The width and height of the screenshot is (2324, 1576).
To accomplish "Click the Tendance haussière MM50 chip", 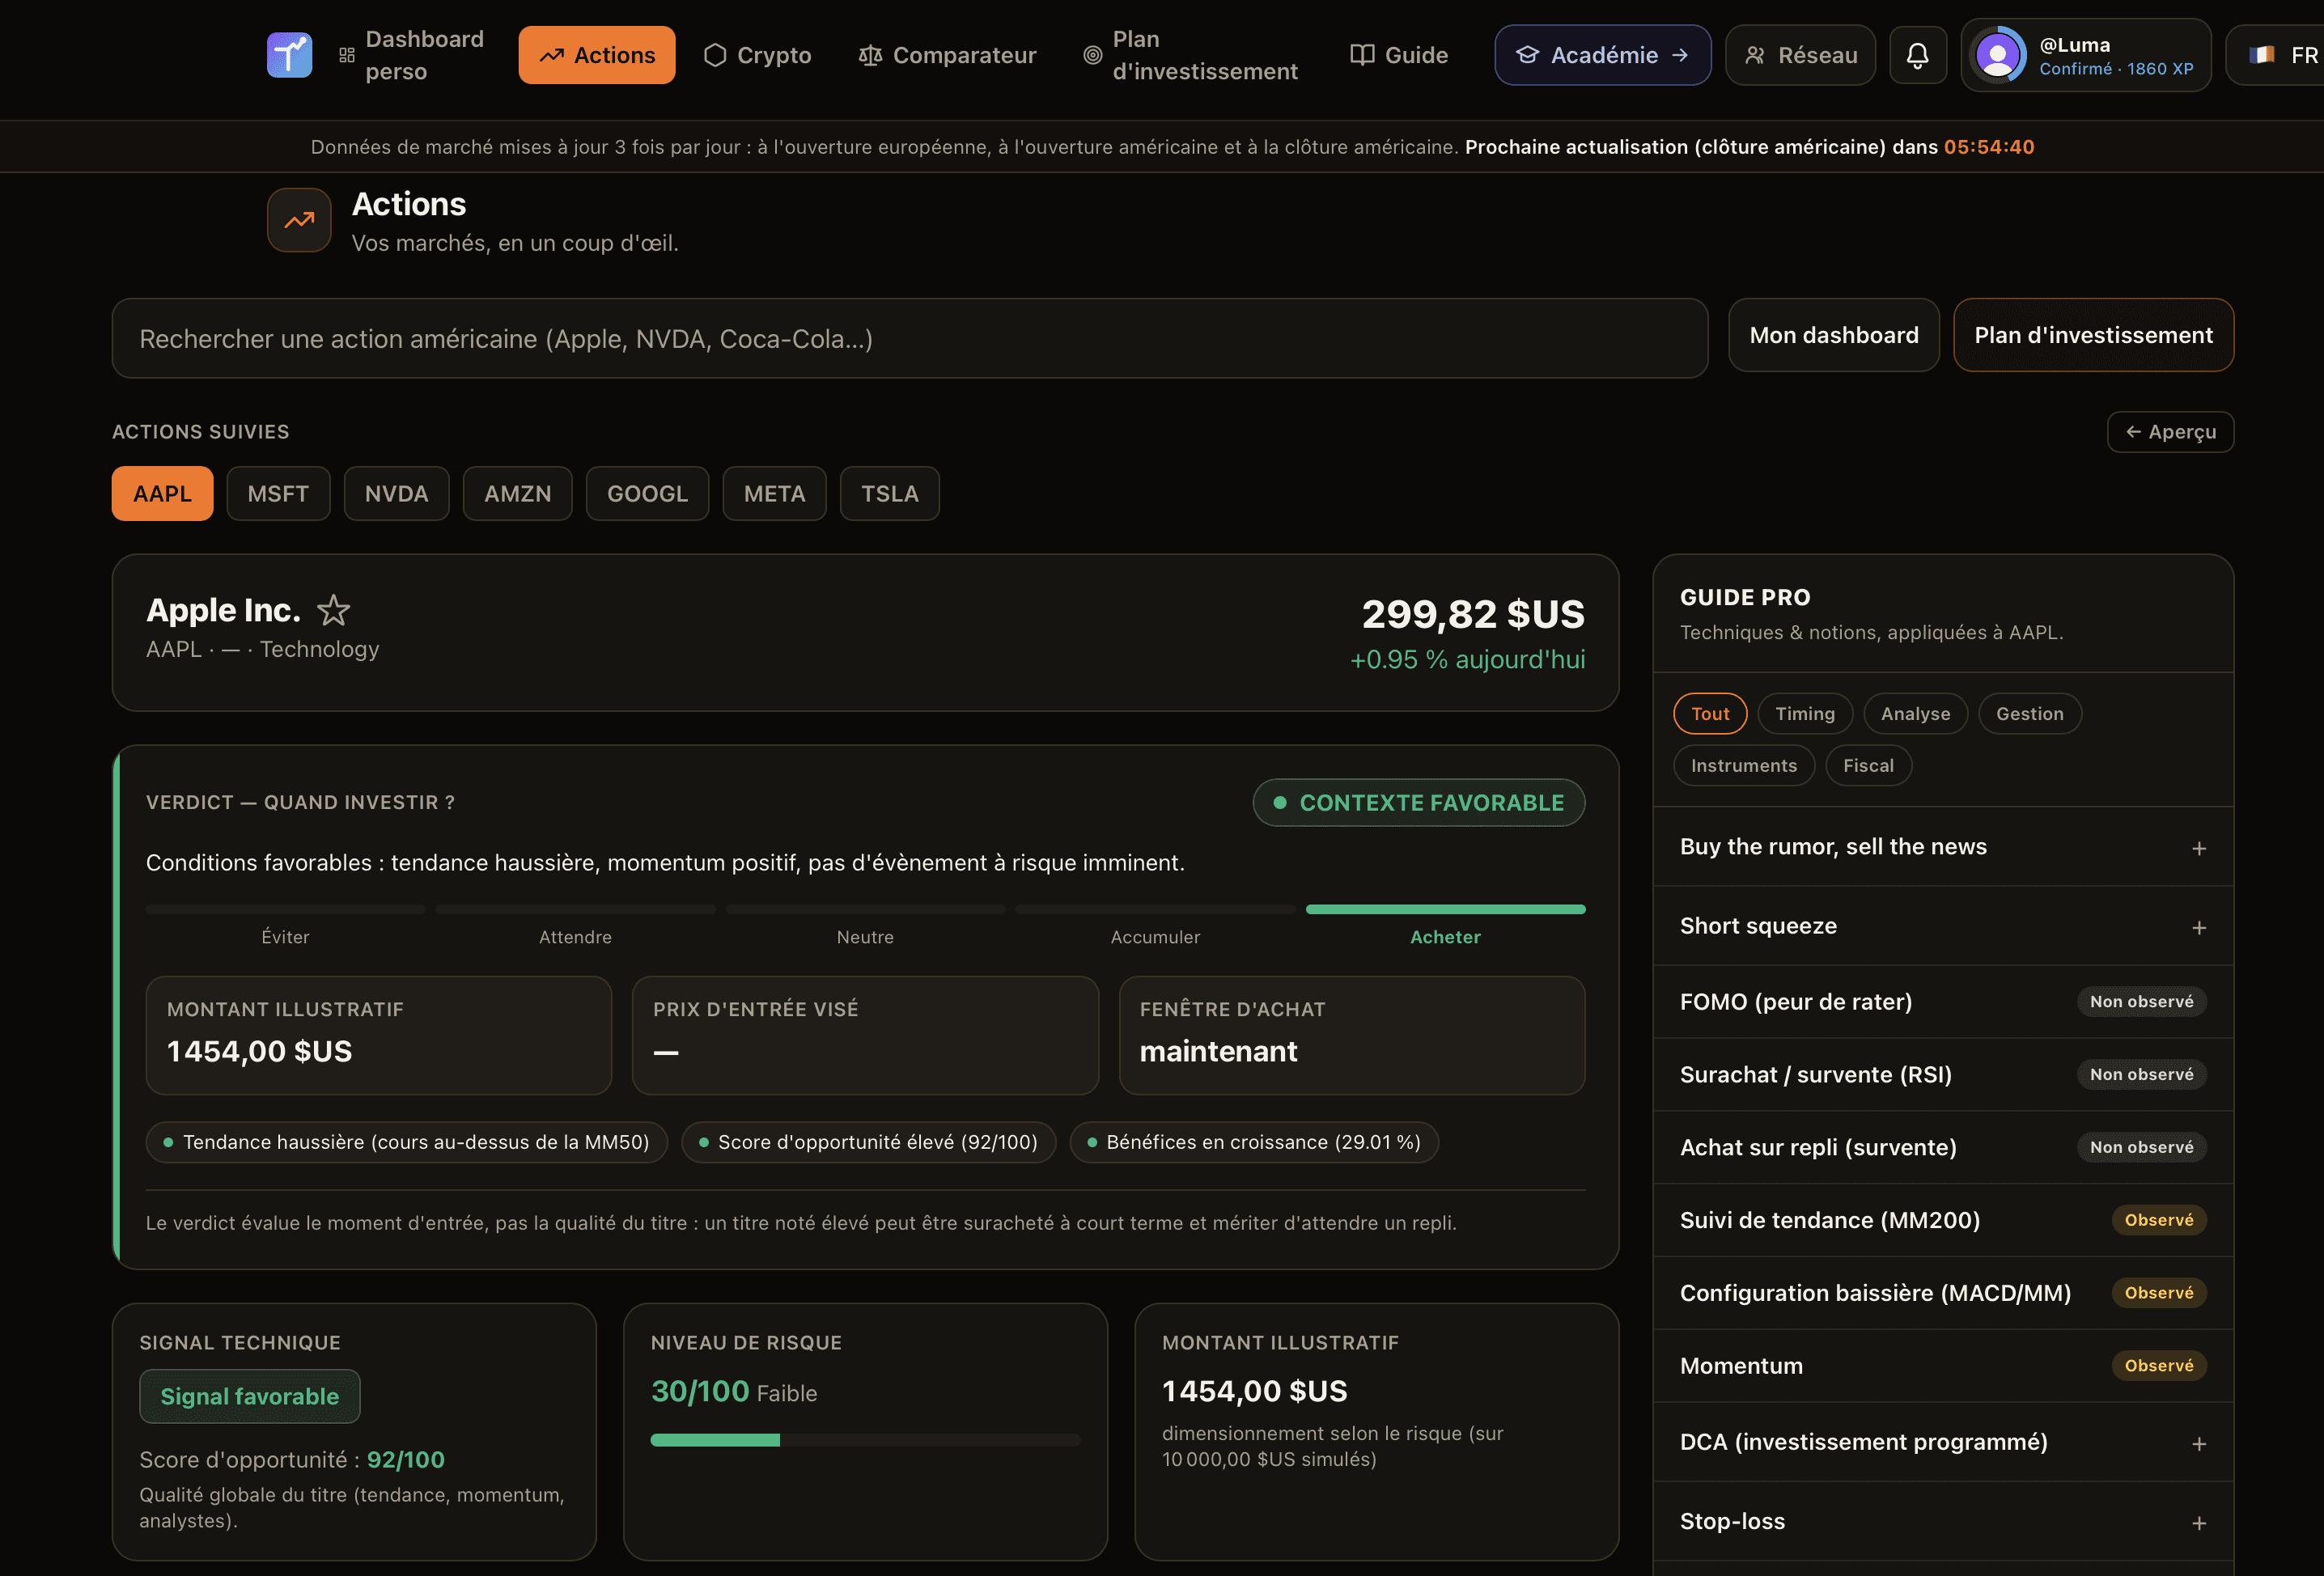I will coord(406,1142).
